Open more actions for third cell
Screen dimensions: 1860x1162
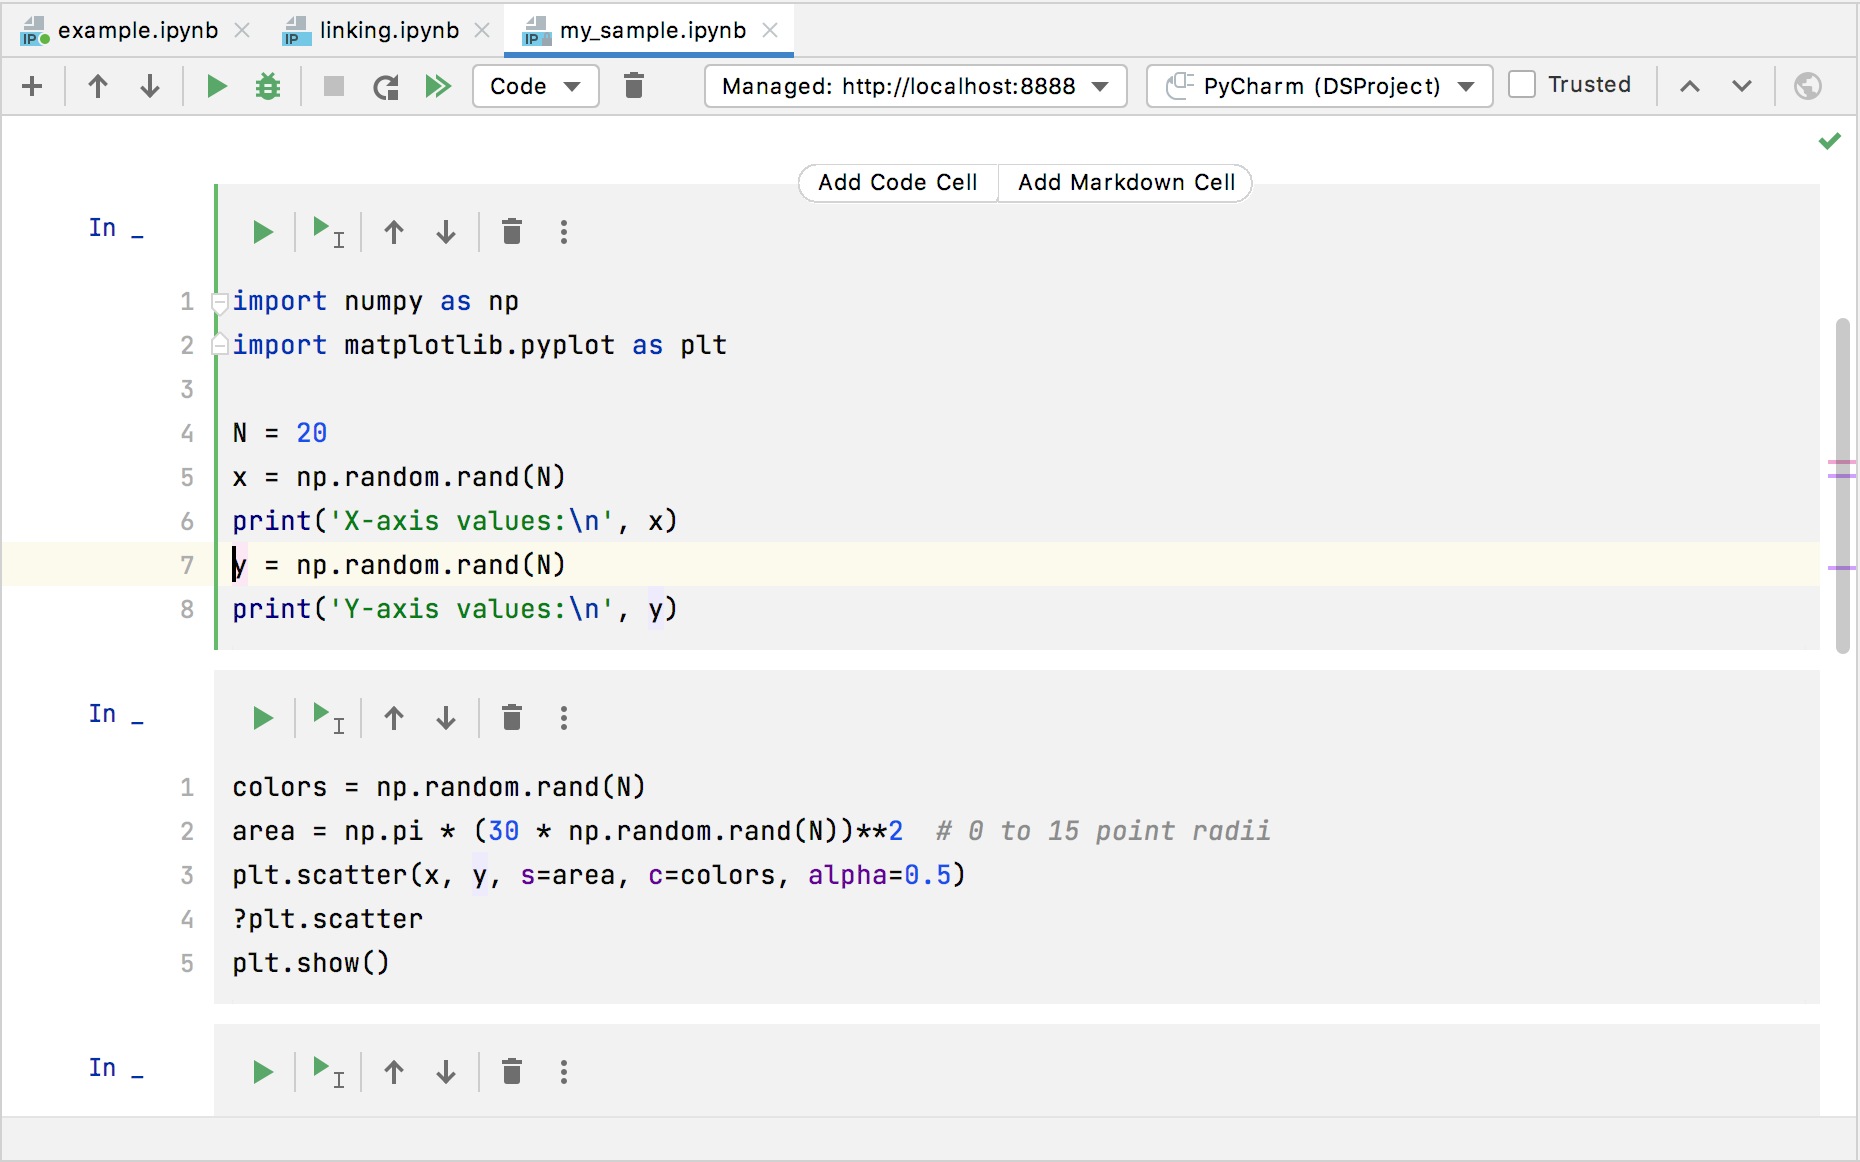point(564,1072)
